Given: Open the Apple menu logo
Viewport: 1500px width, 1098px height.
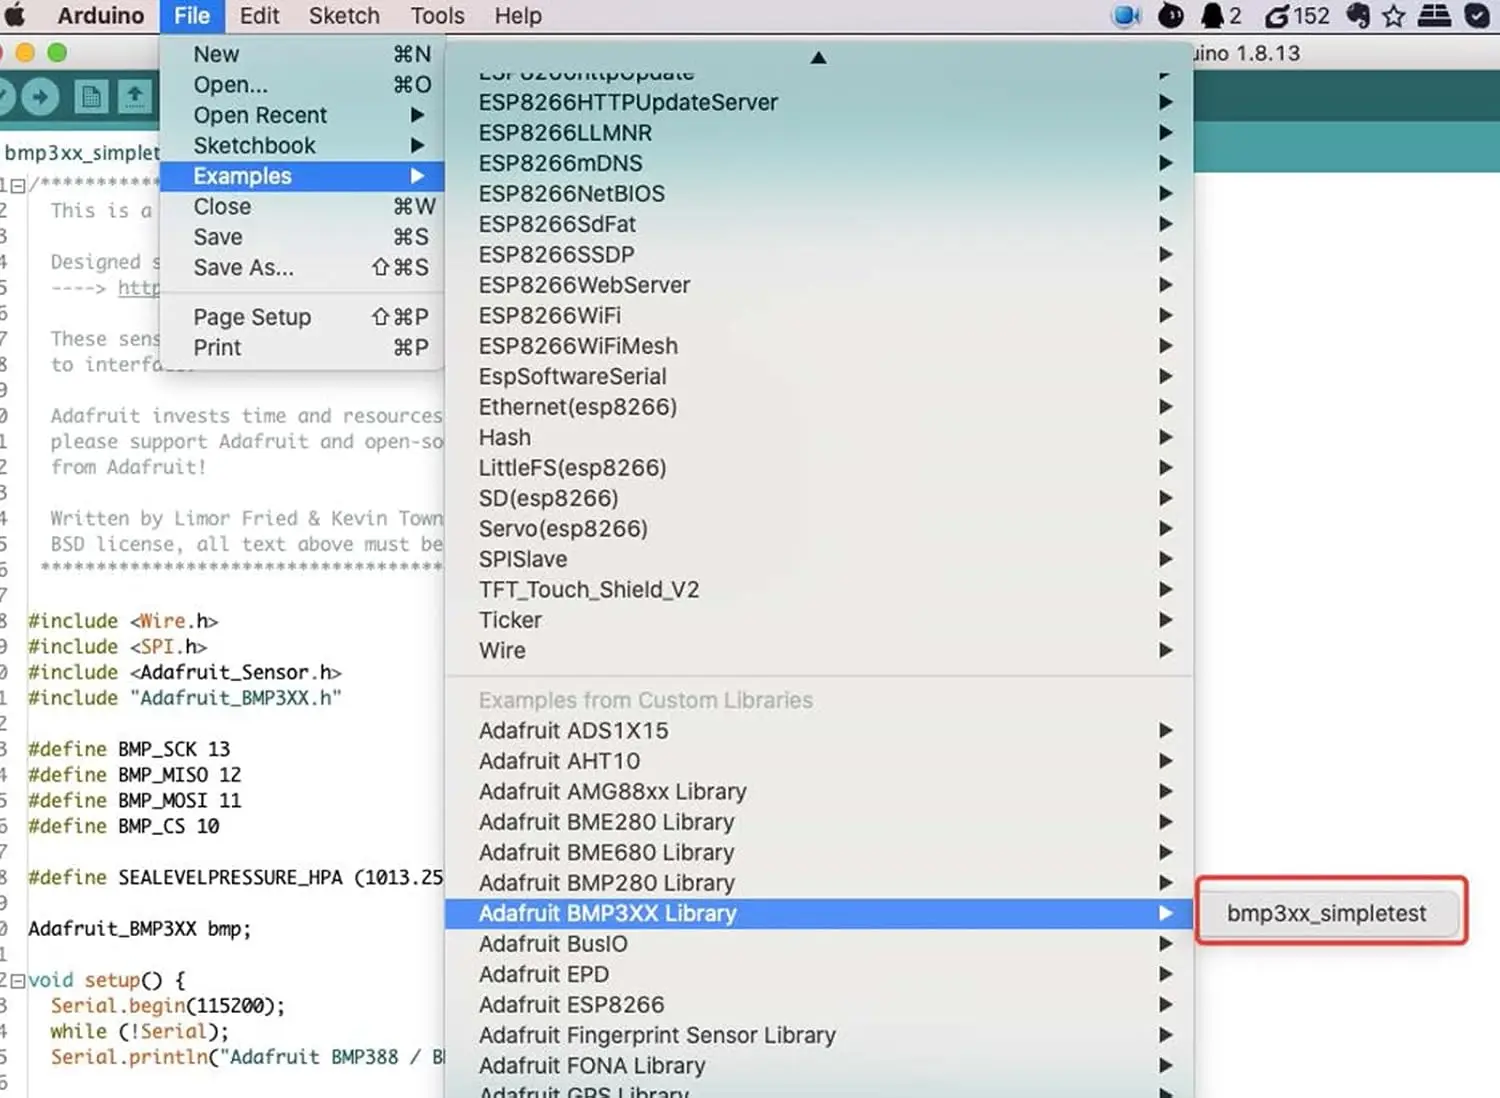Looking at the screenshot, I should (x=15, y=15).
